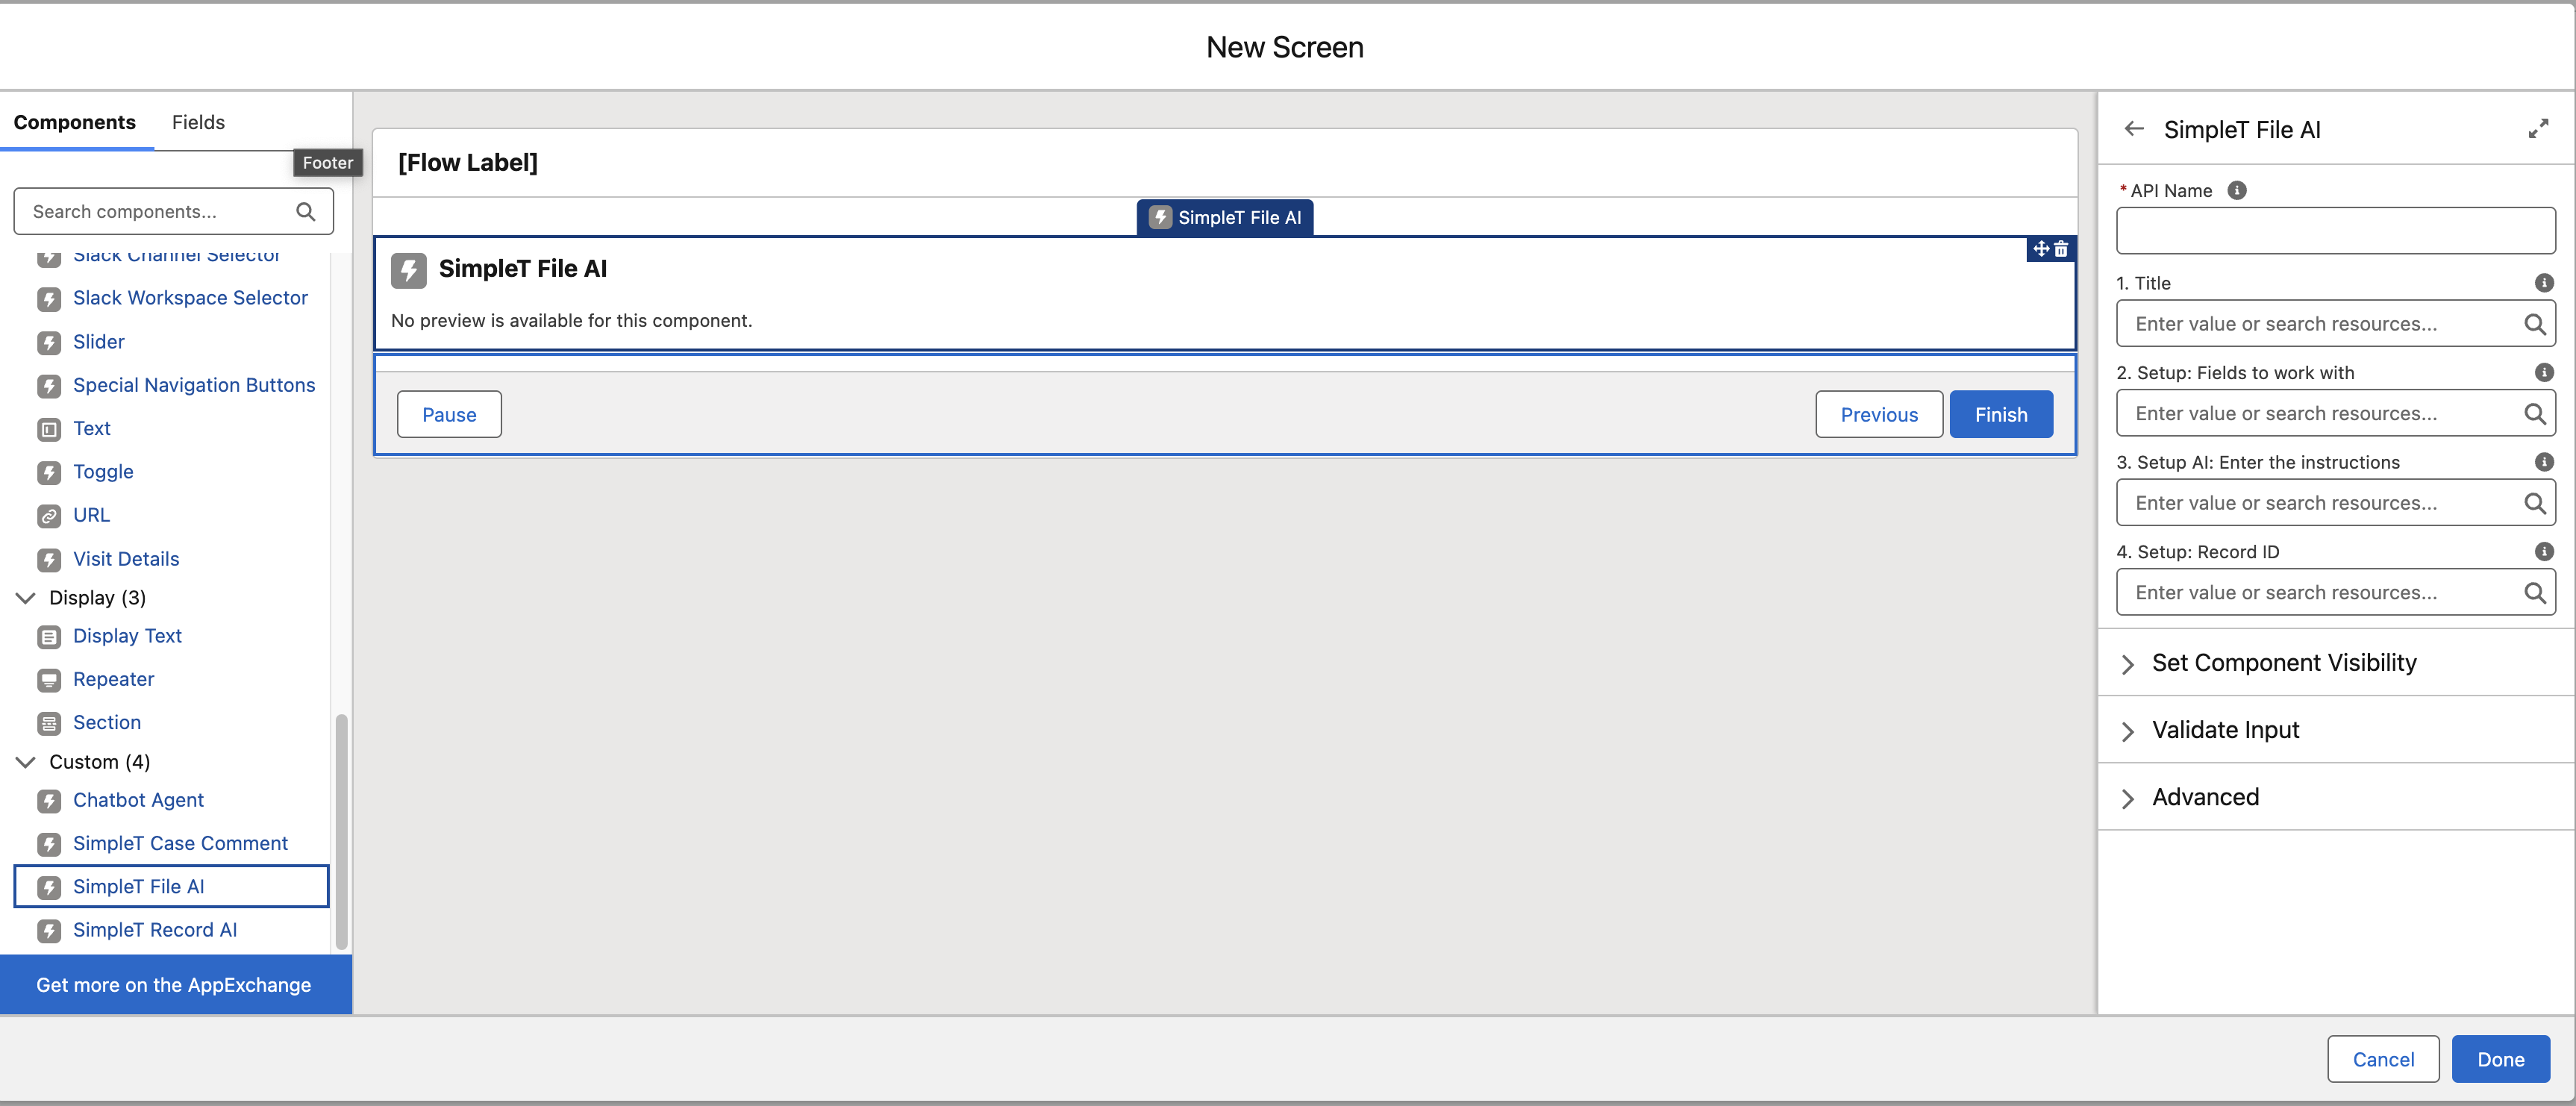2576x1106 pixels.
Task: Switch to the Components tab
Action: pos(75,122)
